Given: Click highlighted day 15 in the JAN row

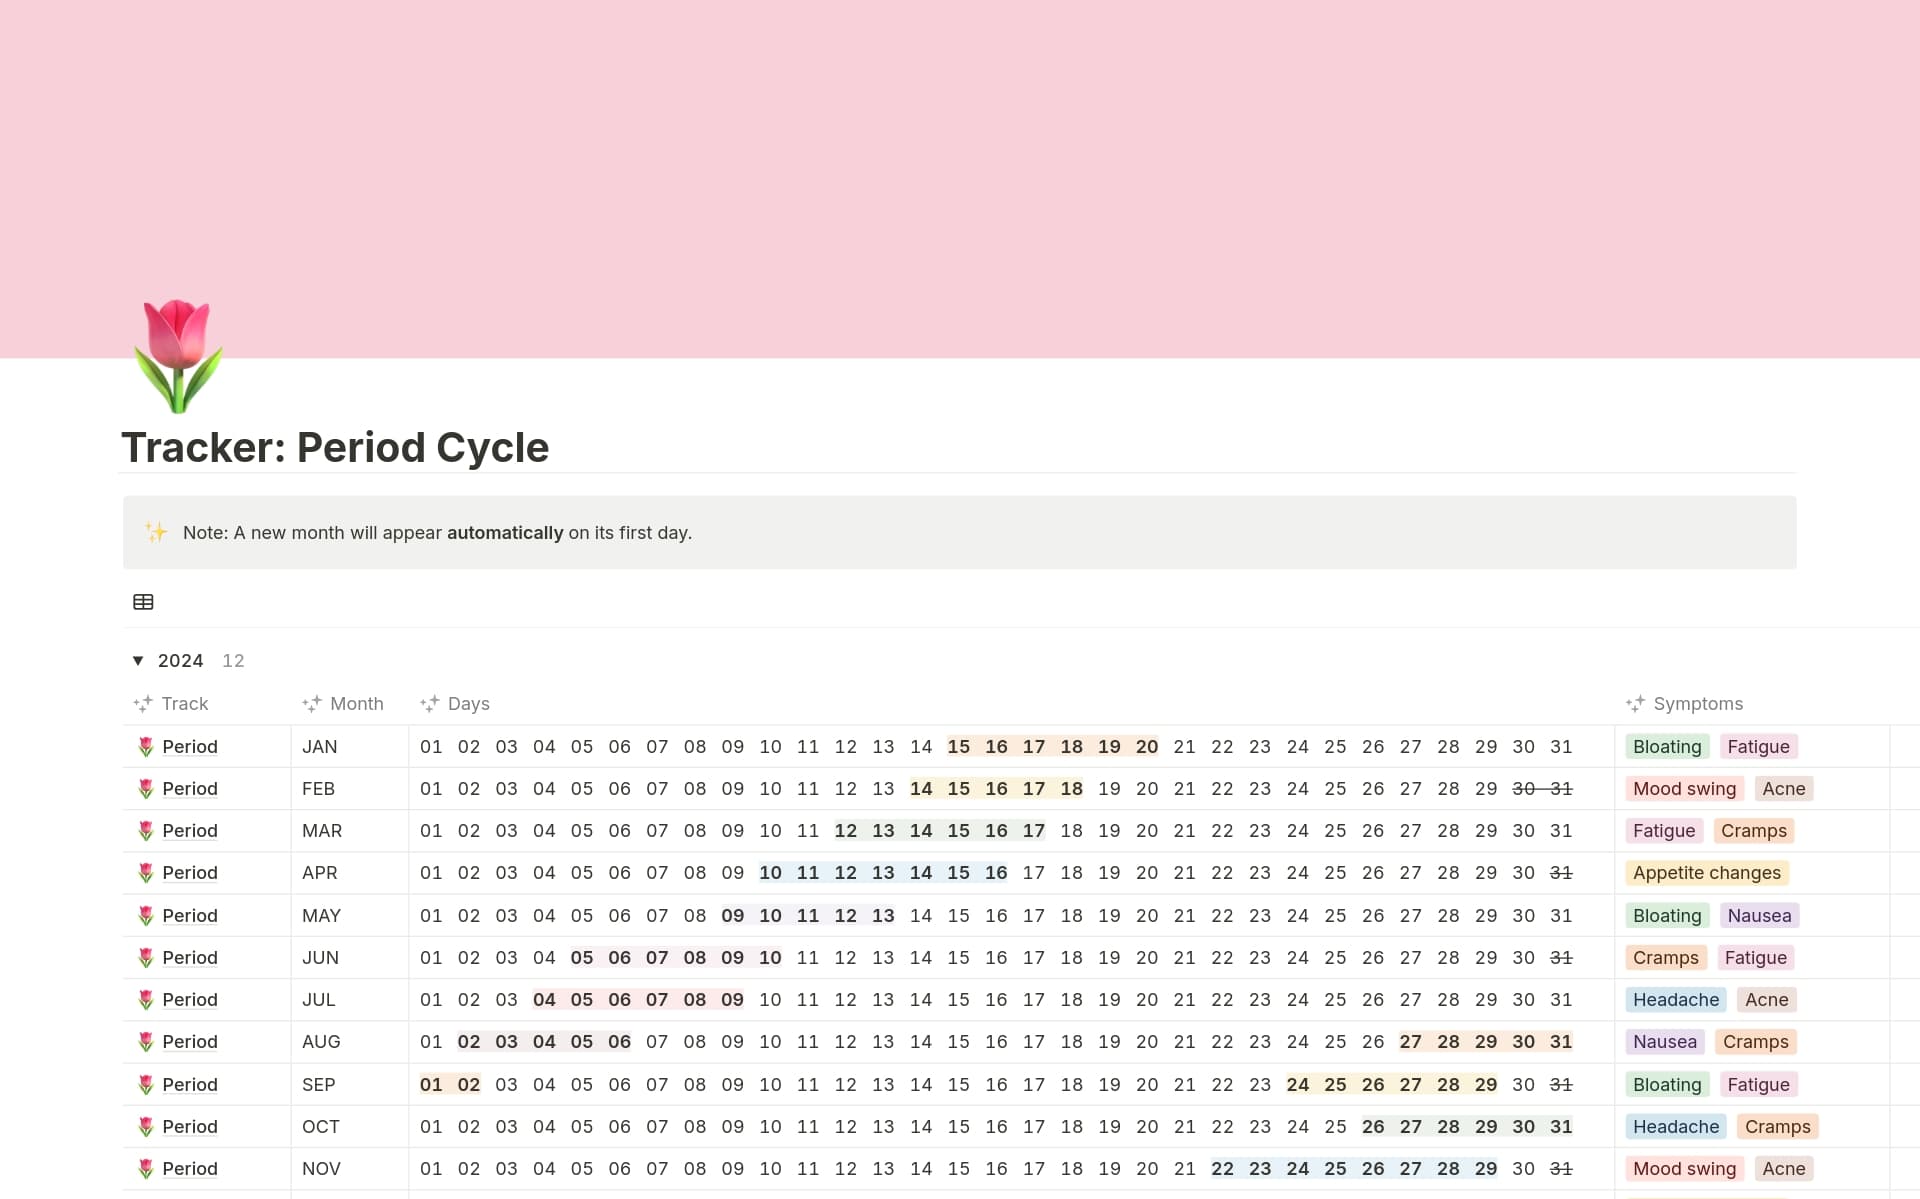Looking at the screenshot, I should point(958,746).
